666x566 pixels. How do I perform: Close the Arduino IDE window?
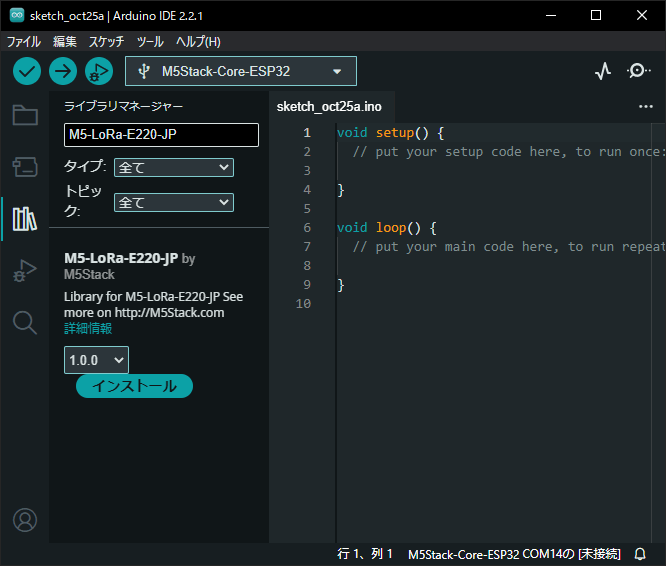pos(642,16)
